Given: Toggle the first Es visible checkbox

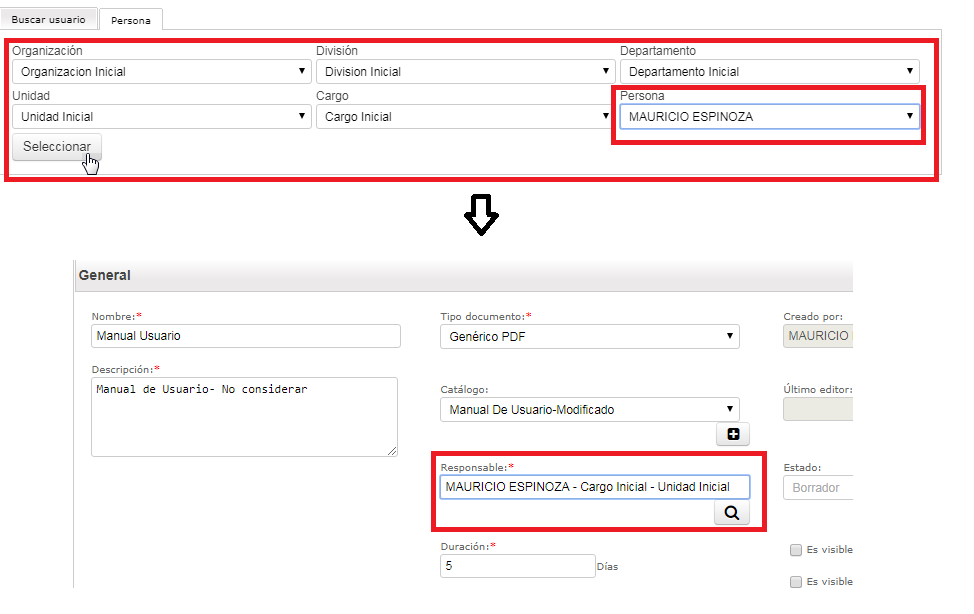Looking at the screenshot, I should pos(796,550).
